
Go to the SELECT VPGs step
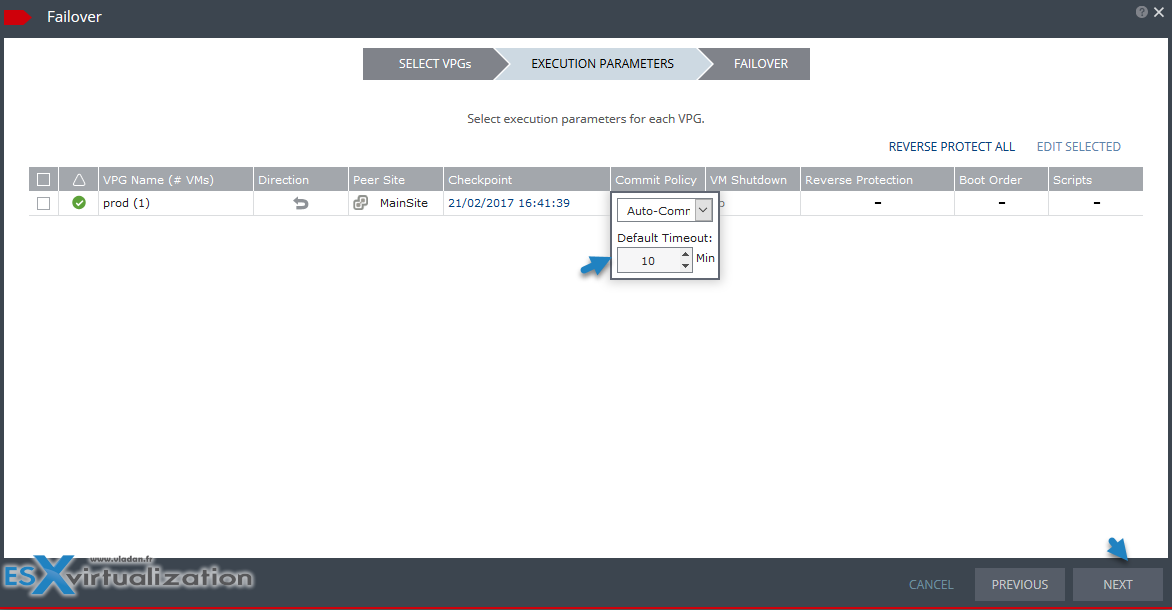434,64
